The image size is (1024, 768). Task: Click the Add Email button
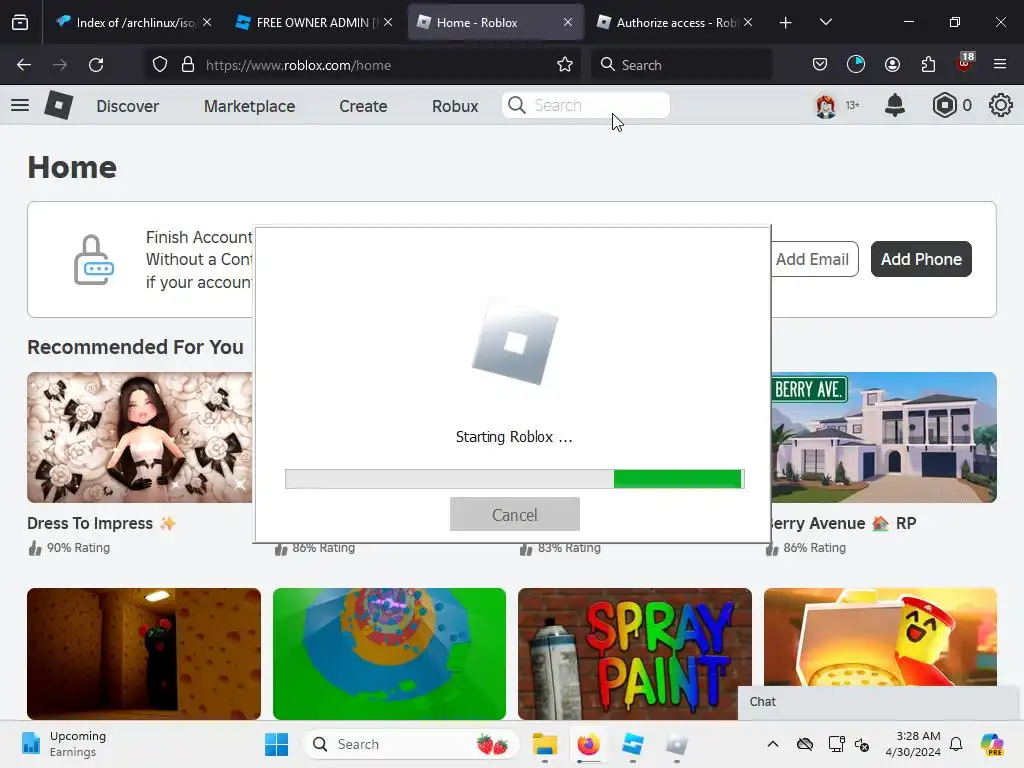[x=814, y=259]
